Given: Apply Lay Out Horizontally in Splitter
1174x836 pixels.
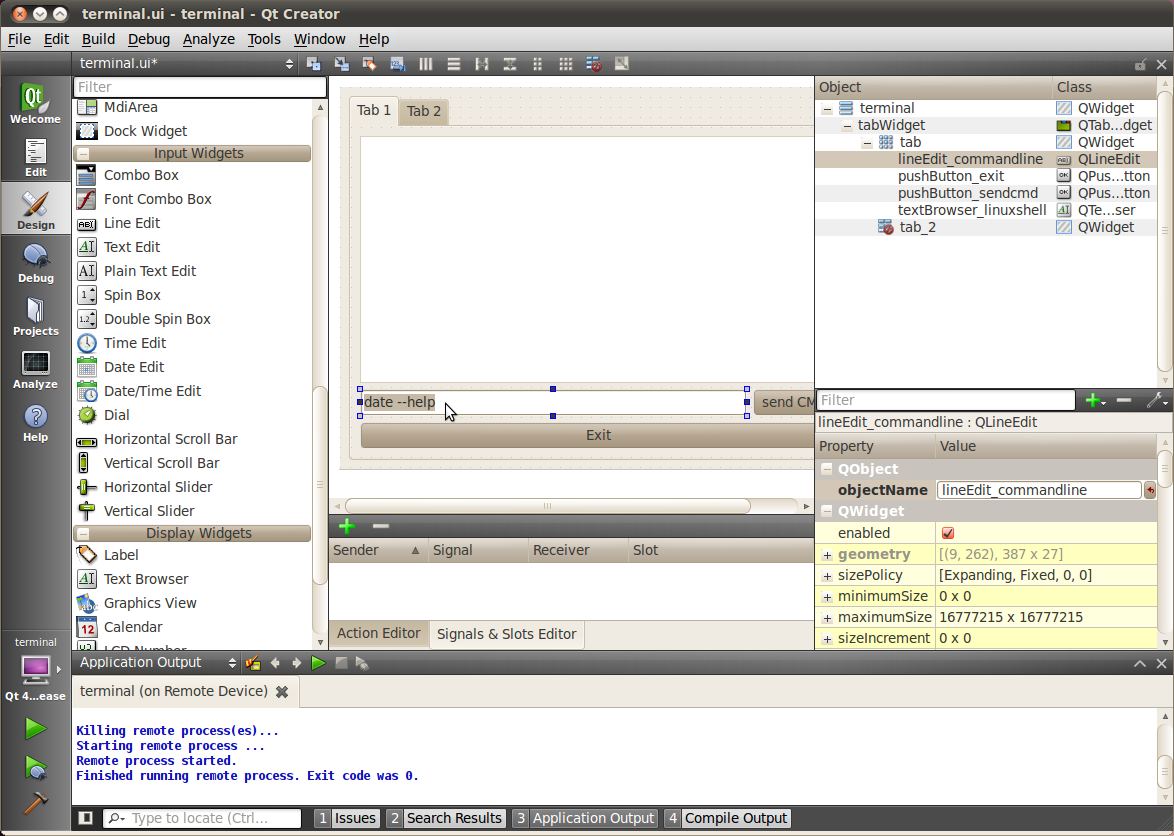Looking at the screenshot, I should tap(481, 64).
